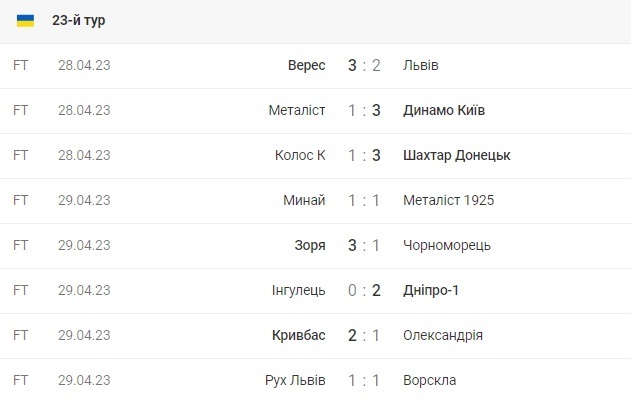Click the Металіст home team link

pos(296,110)
